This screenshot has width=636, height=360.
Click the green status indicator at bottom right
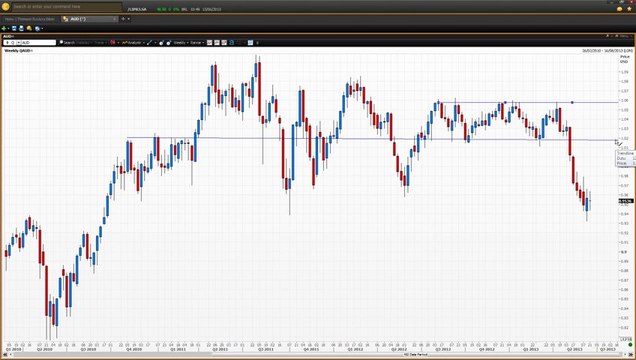tap(630, 345)
